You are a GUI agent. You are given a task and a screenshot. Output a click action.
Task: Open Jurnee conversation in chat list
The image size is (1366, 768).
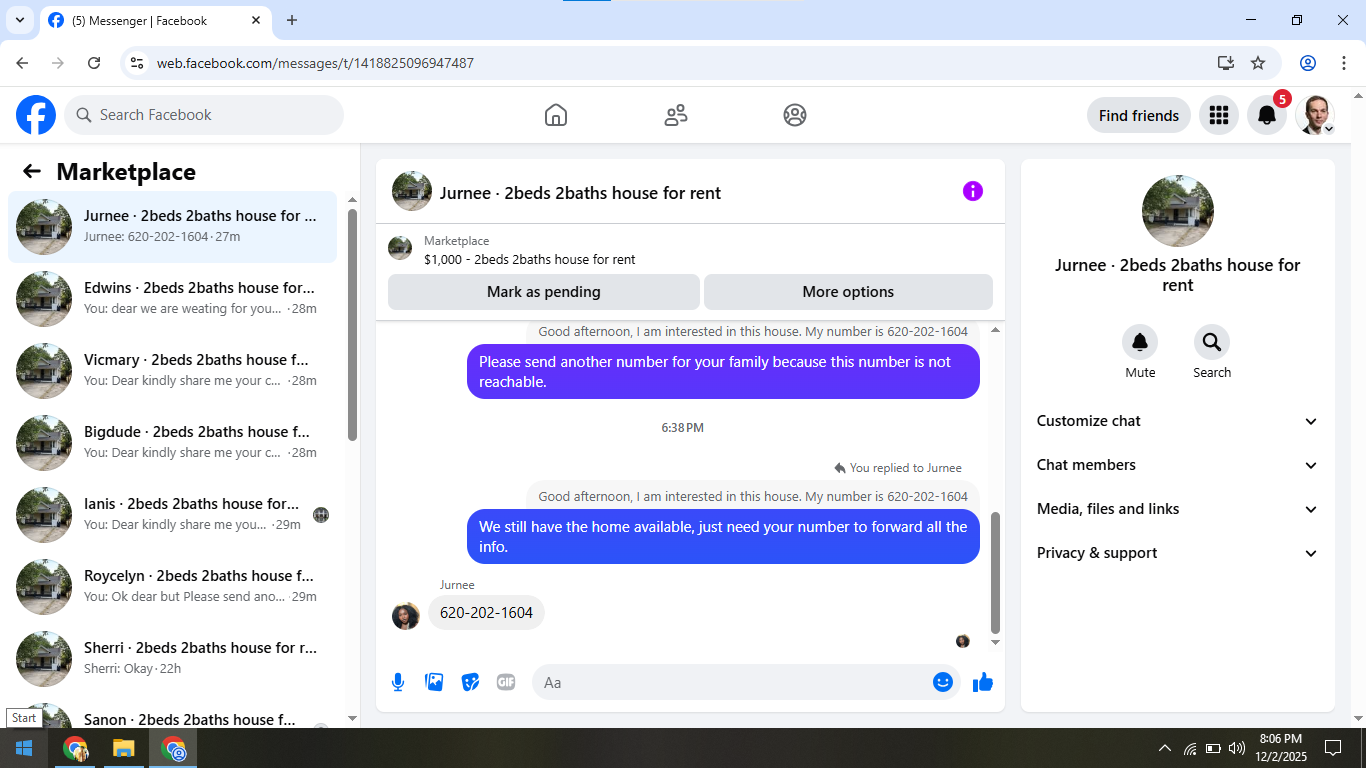173,226
